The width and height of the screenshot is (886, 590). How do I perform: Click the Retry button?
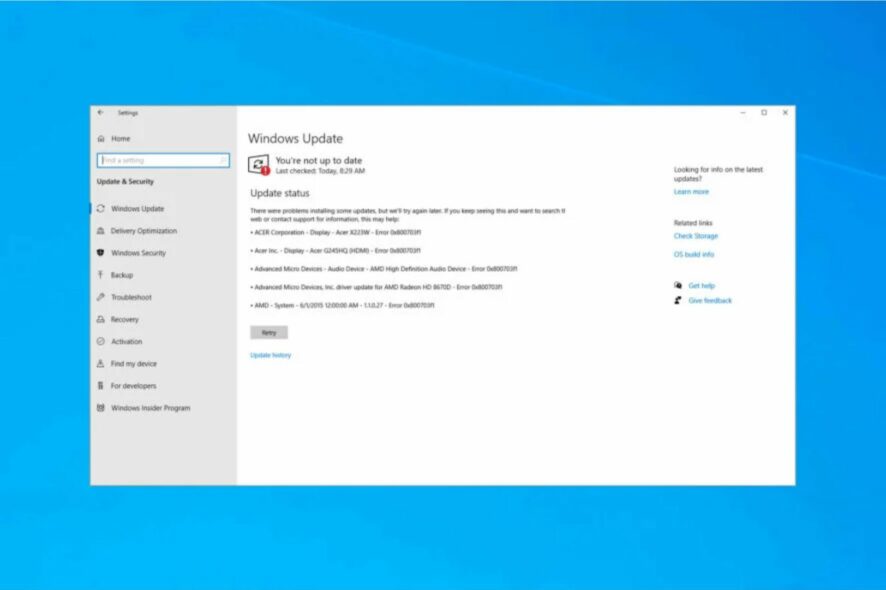coord(269,332)
